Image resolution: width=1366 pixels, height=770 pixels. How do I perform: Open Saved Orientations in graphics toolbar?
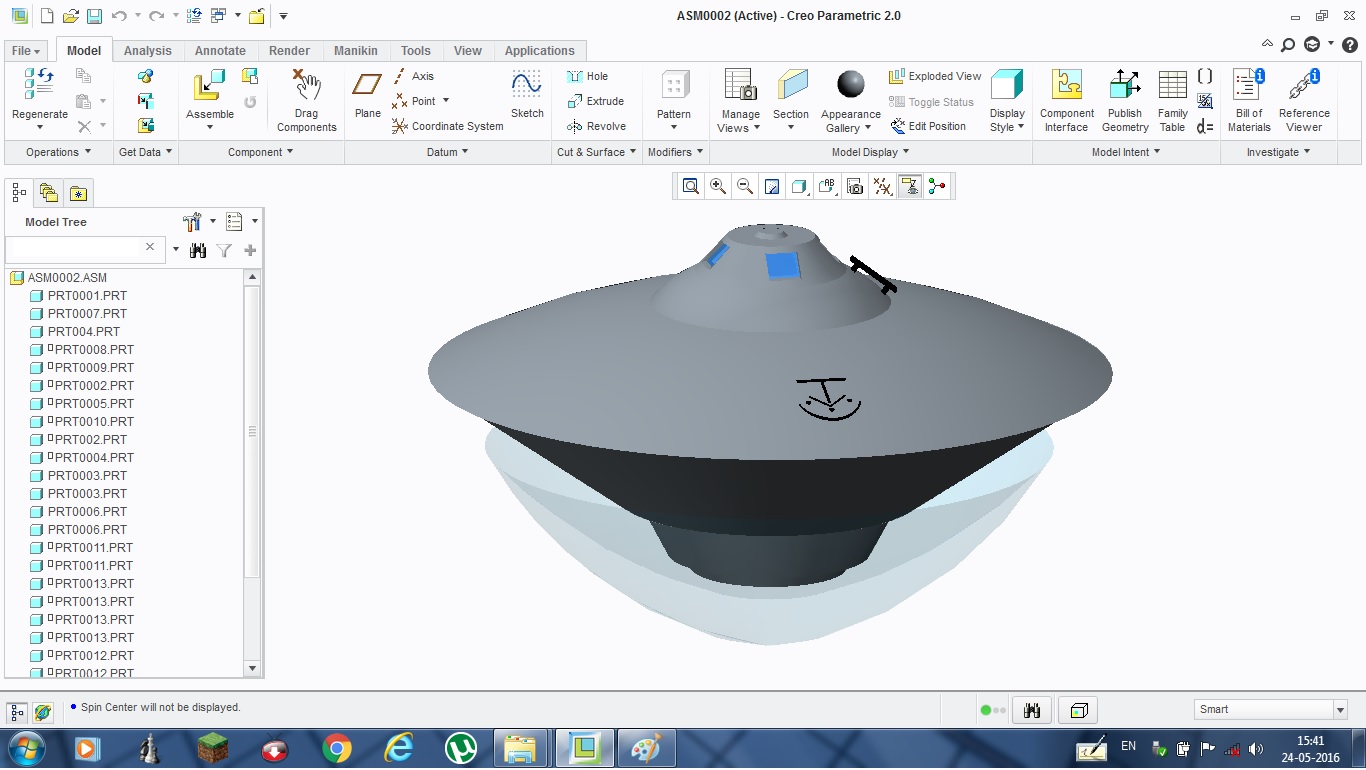(x=827, y=186)
